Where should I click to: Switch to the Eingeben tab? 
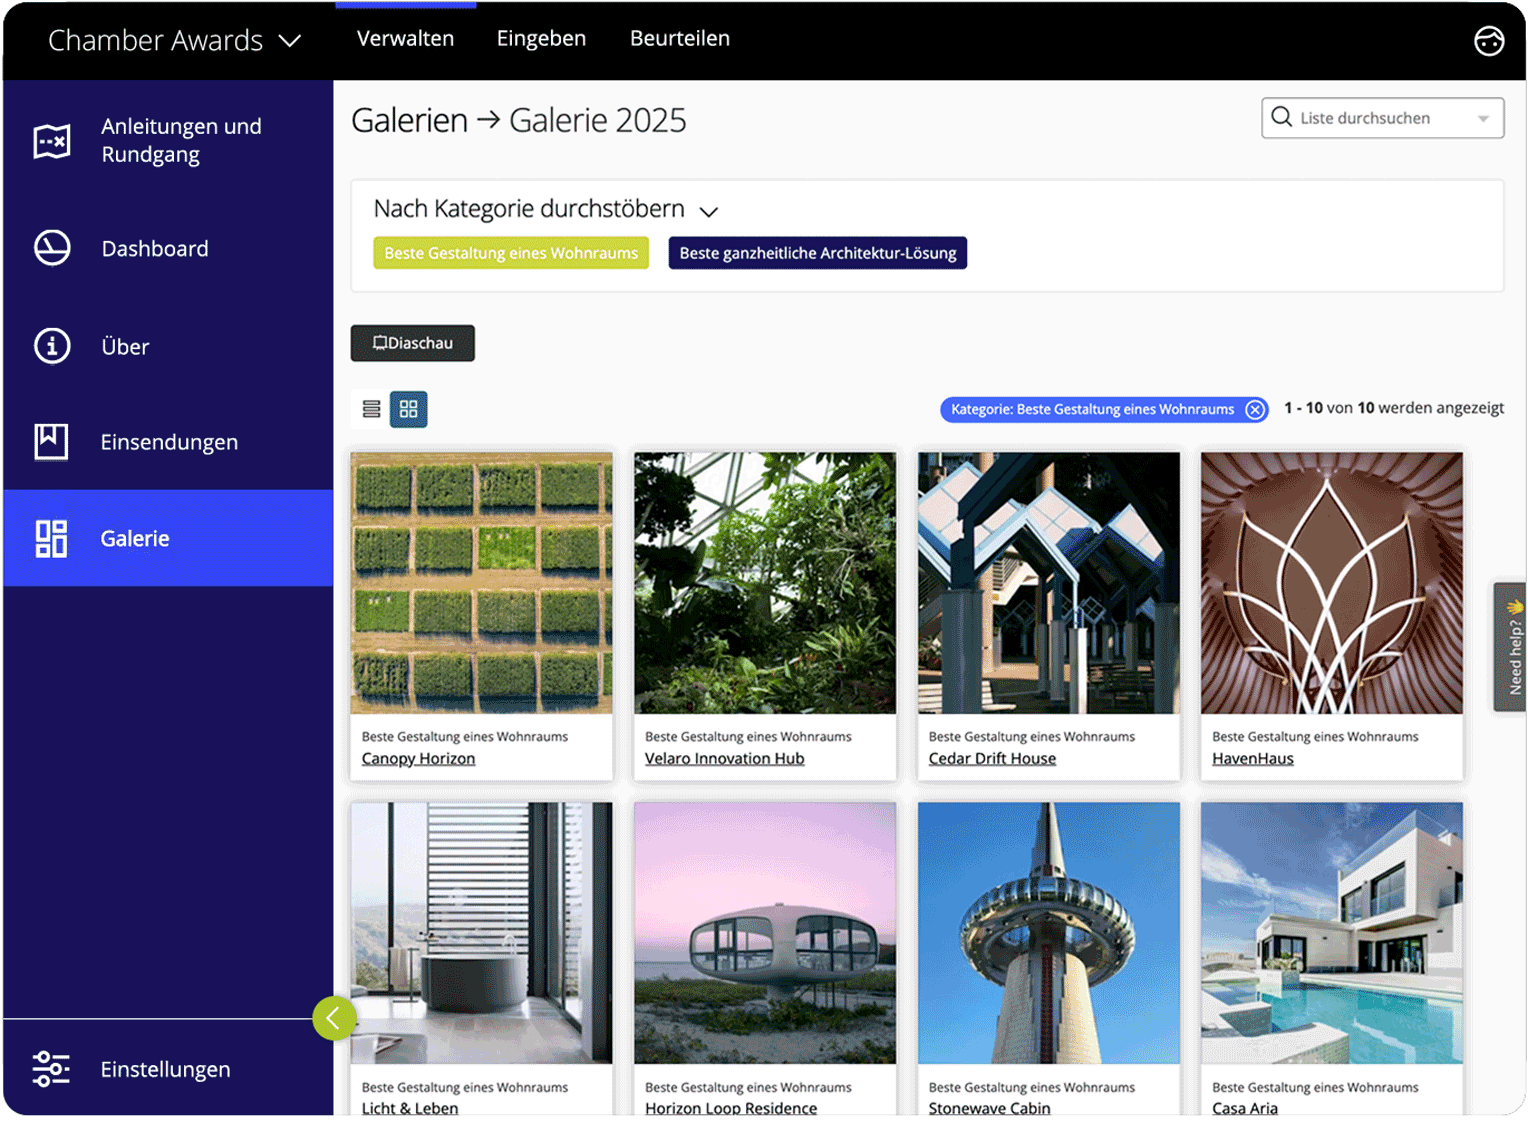pyautogui.click(x=541, y=38)
